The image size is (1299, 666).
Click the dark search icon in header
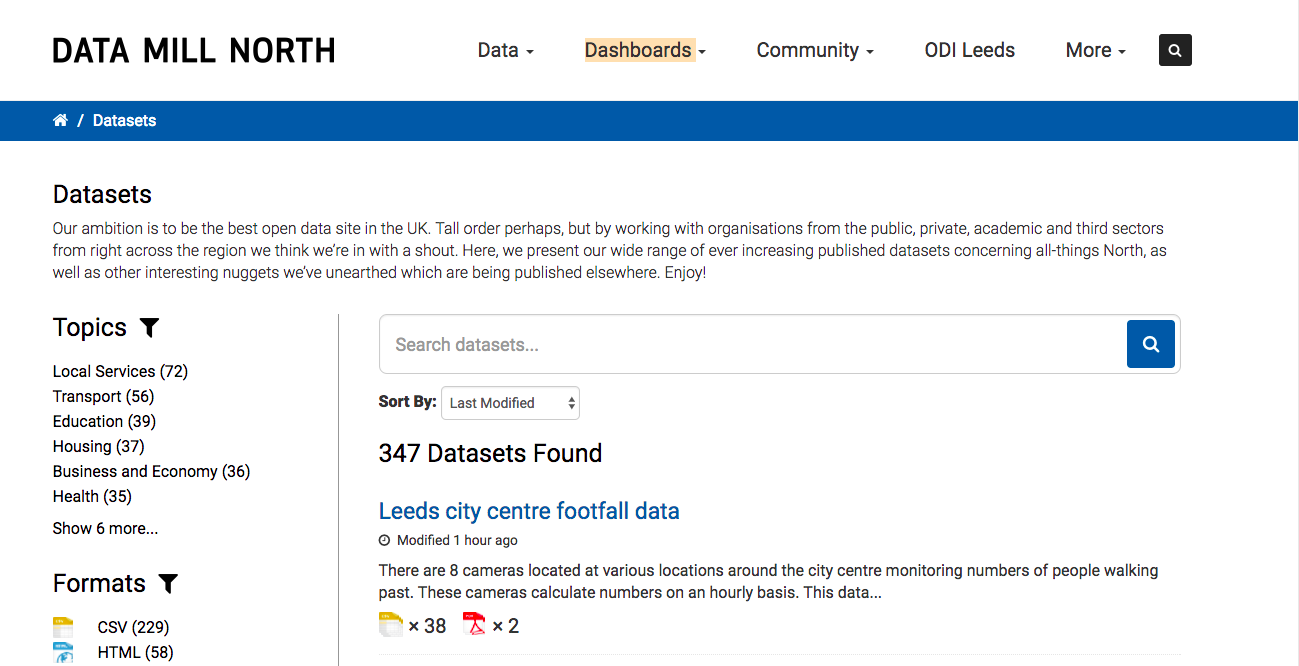[1175, 50]
